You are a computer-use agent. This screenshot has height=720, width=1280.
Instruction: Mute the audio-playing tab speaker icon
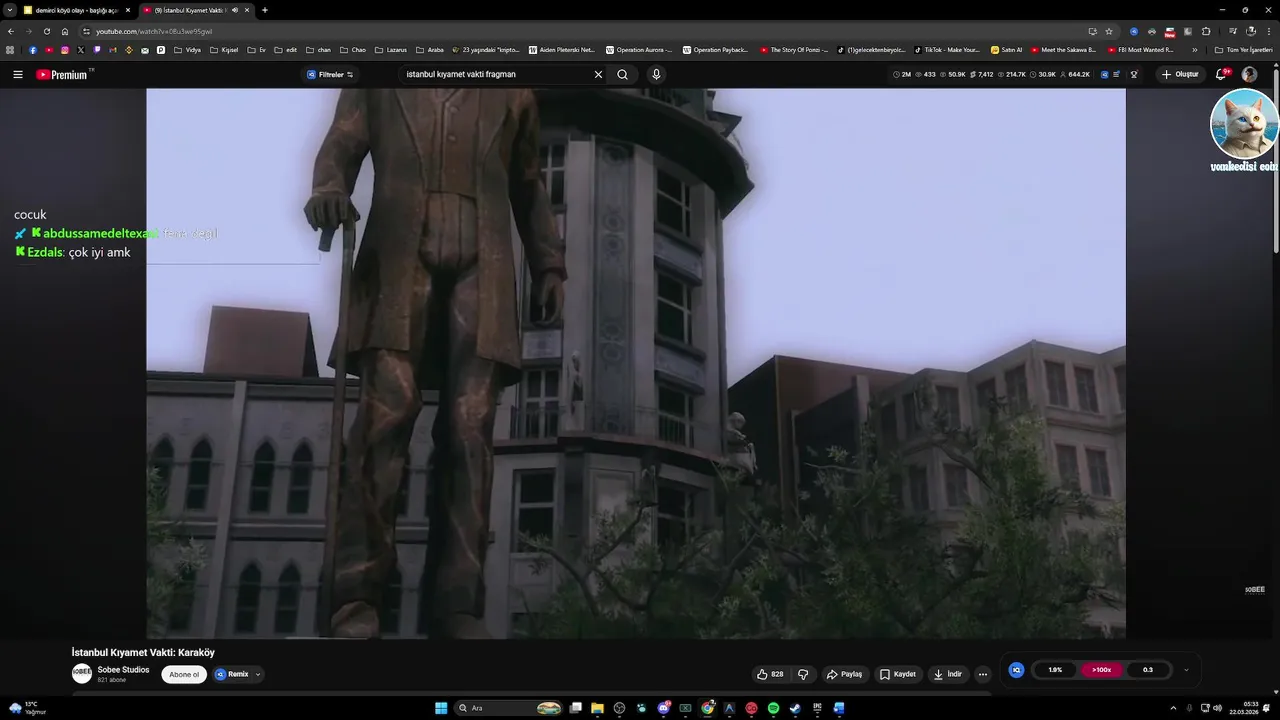click(235, 10)
